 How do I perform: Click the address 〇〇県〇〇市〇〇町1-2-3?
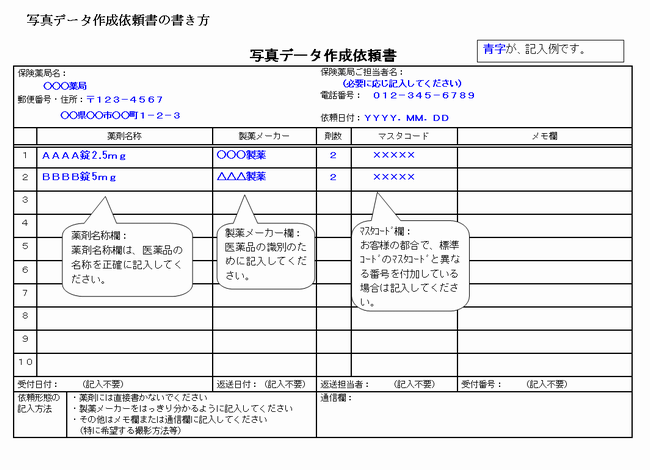coord(120,115)
